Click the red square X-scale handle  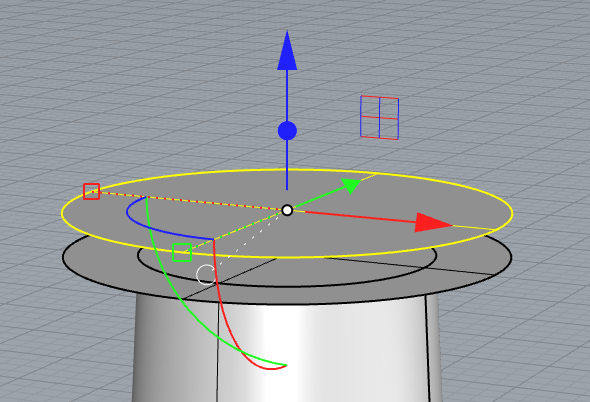point(91,191)
